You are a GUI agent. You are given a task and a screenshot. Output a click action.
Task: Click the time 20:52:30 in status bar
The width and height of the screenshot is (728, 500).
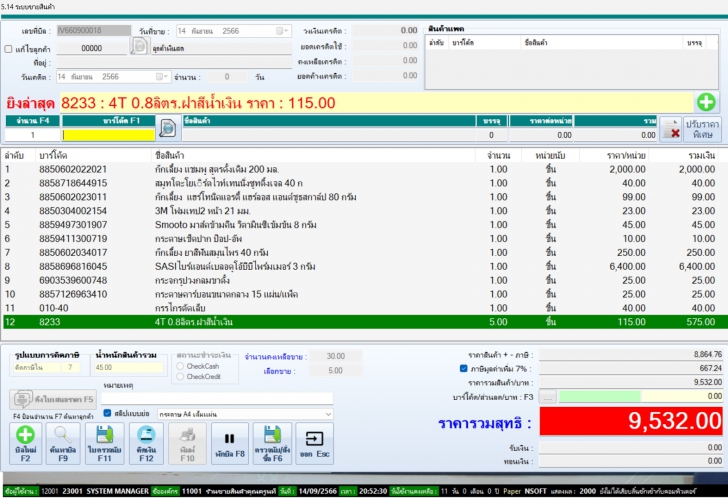(372, 491)
